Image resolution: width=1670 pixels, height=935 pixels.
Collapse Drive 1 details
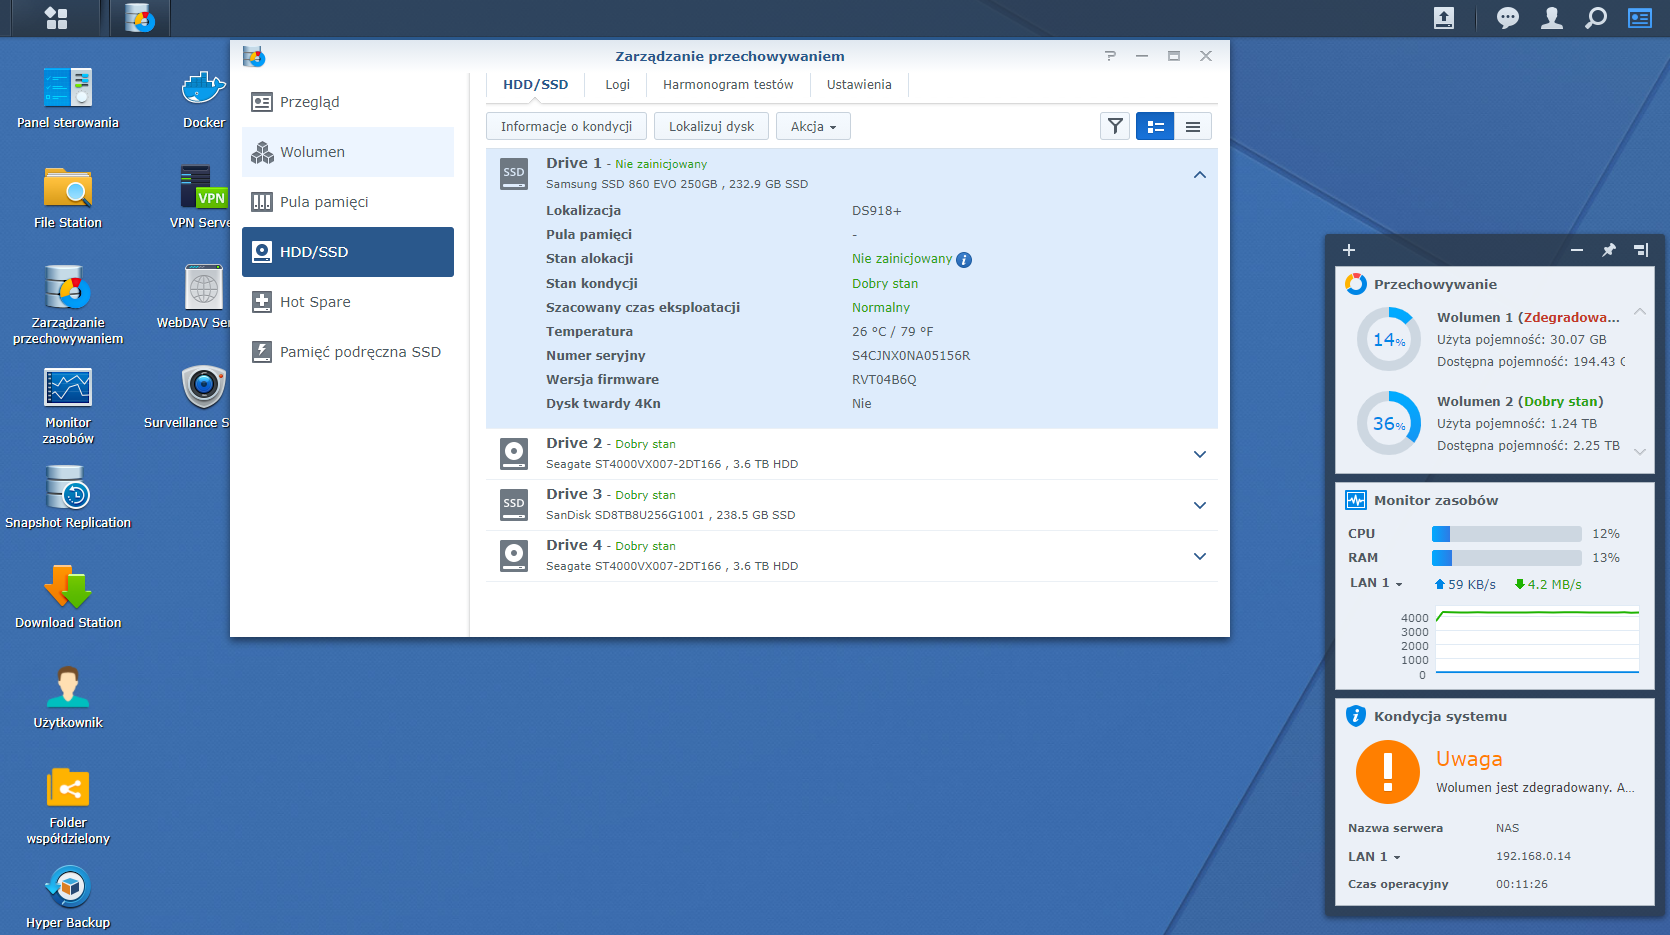pos(1200,175)
